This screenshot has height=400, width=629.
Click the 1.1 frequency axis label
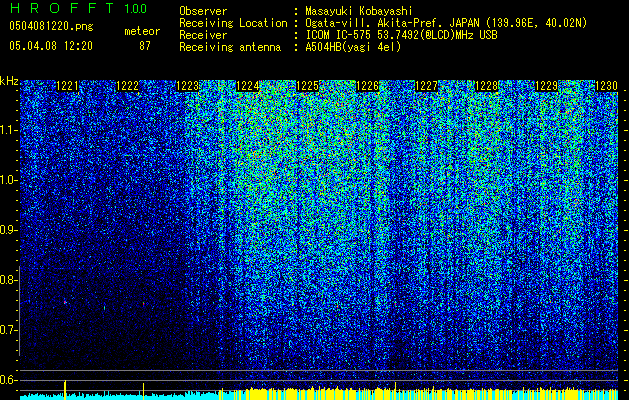pos(8,131)
